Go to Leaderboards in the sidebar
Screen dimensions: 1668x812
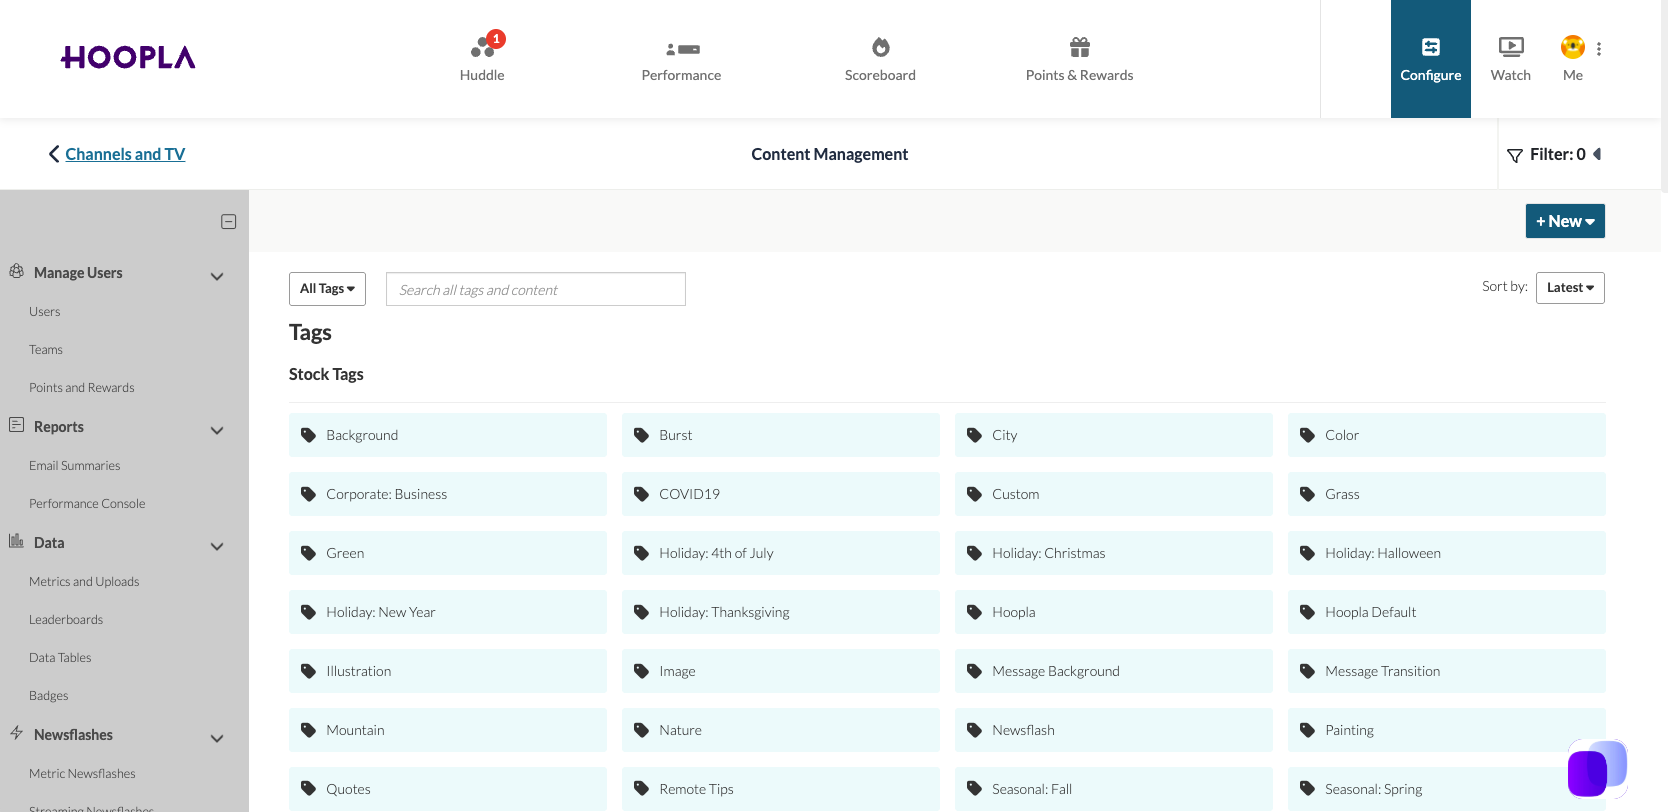tap(66, 620)
